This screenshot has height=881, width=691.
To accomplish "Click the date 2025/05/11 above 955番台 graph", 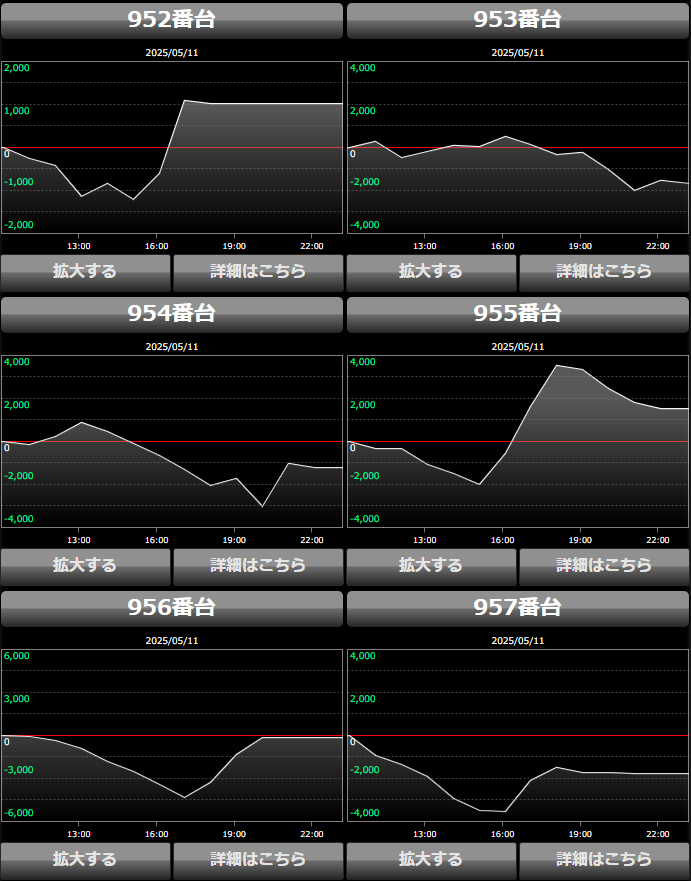I will 518,347.
